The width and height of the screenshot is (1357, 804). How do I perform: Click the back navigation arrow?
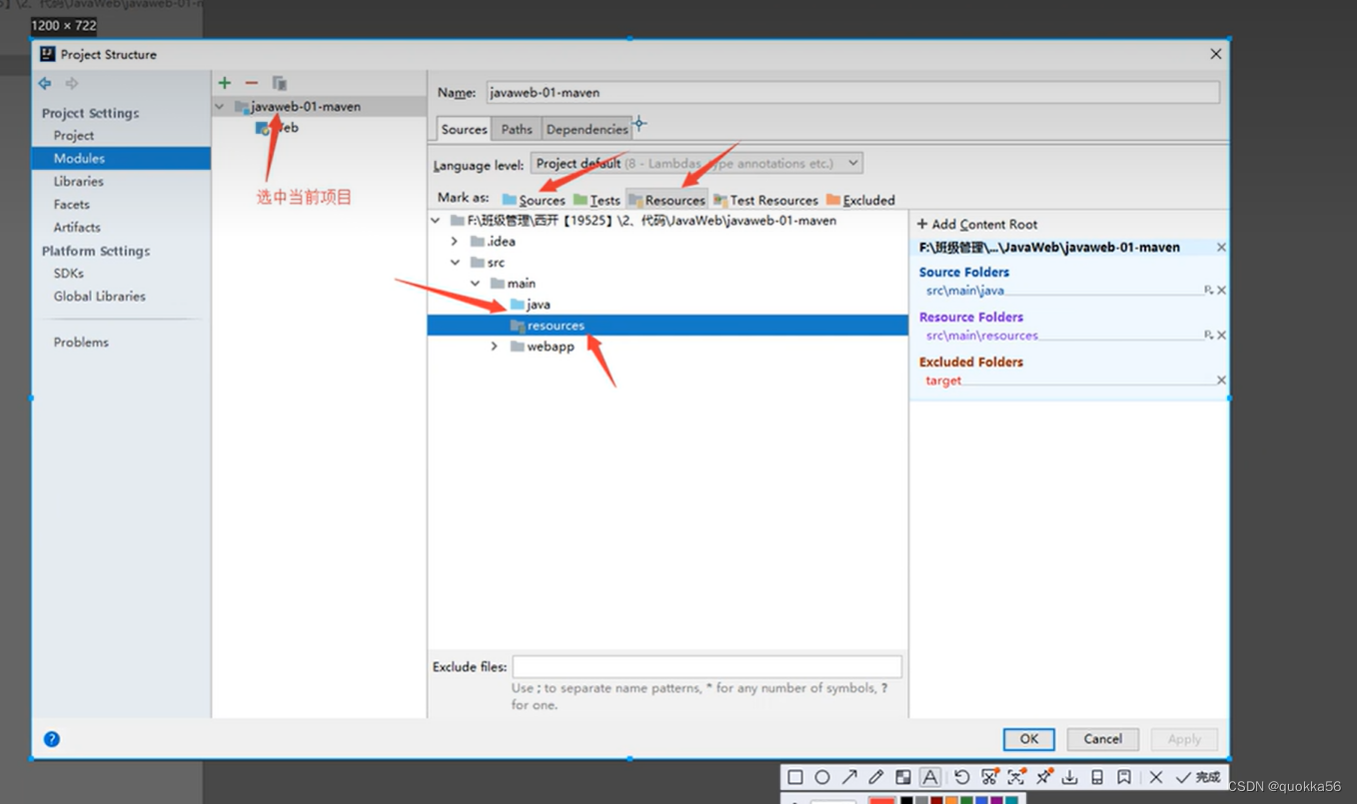(45, 83)
